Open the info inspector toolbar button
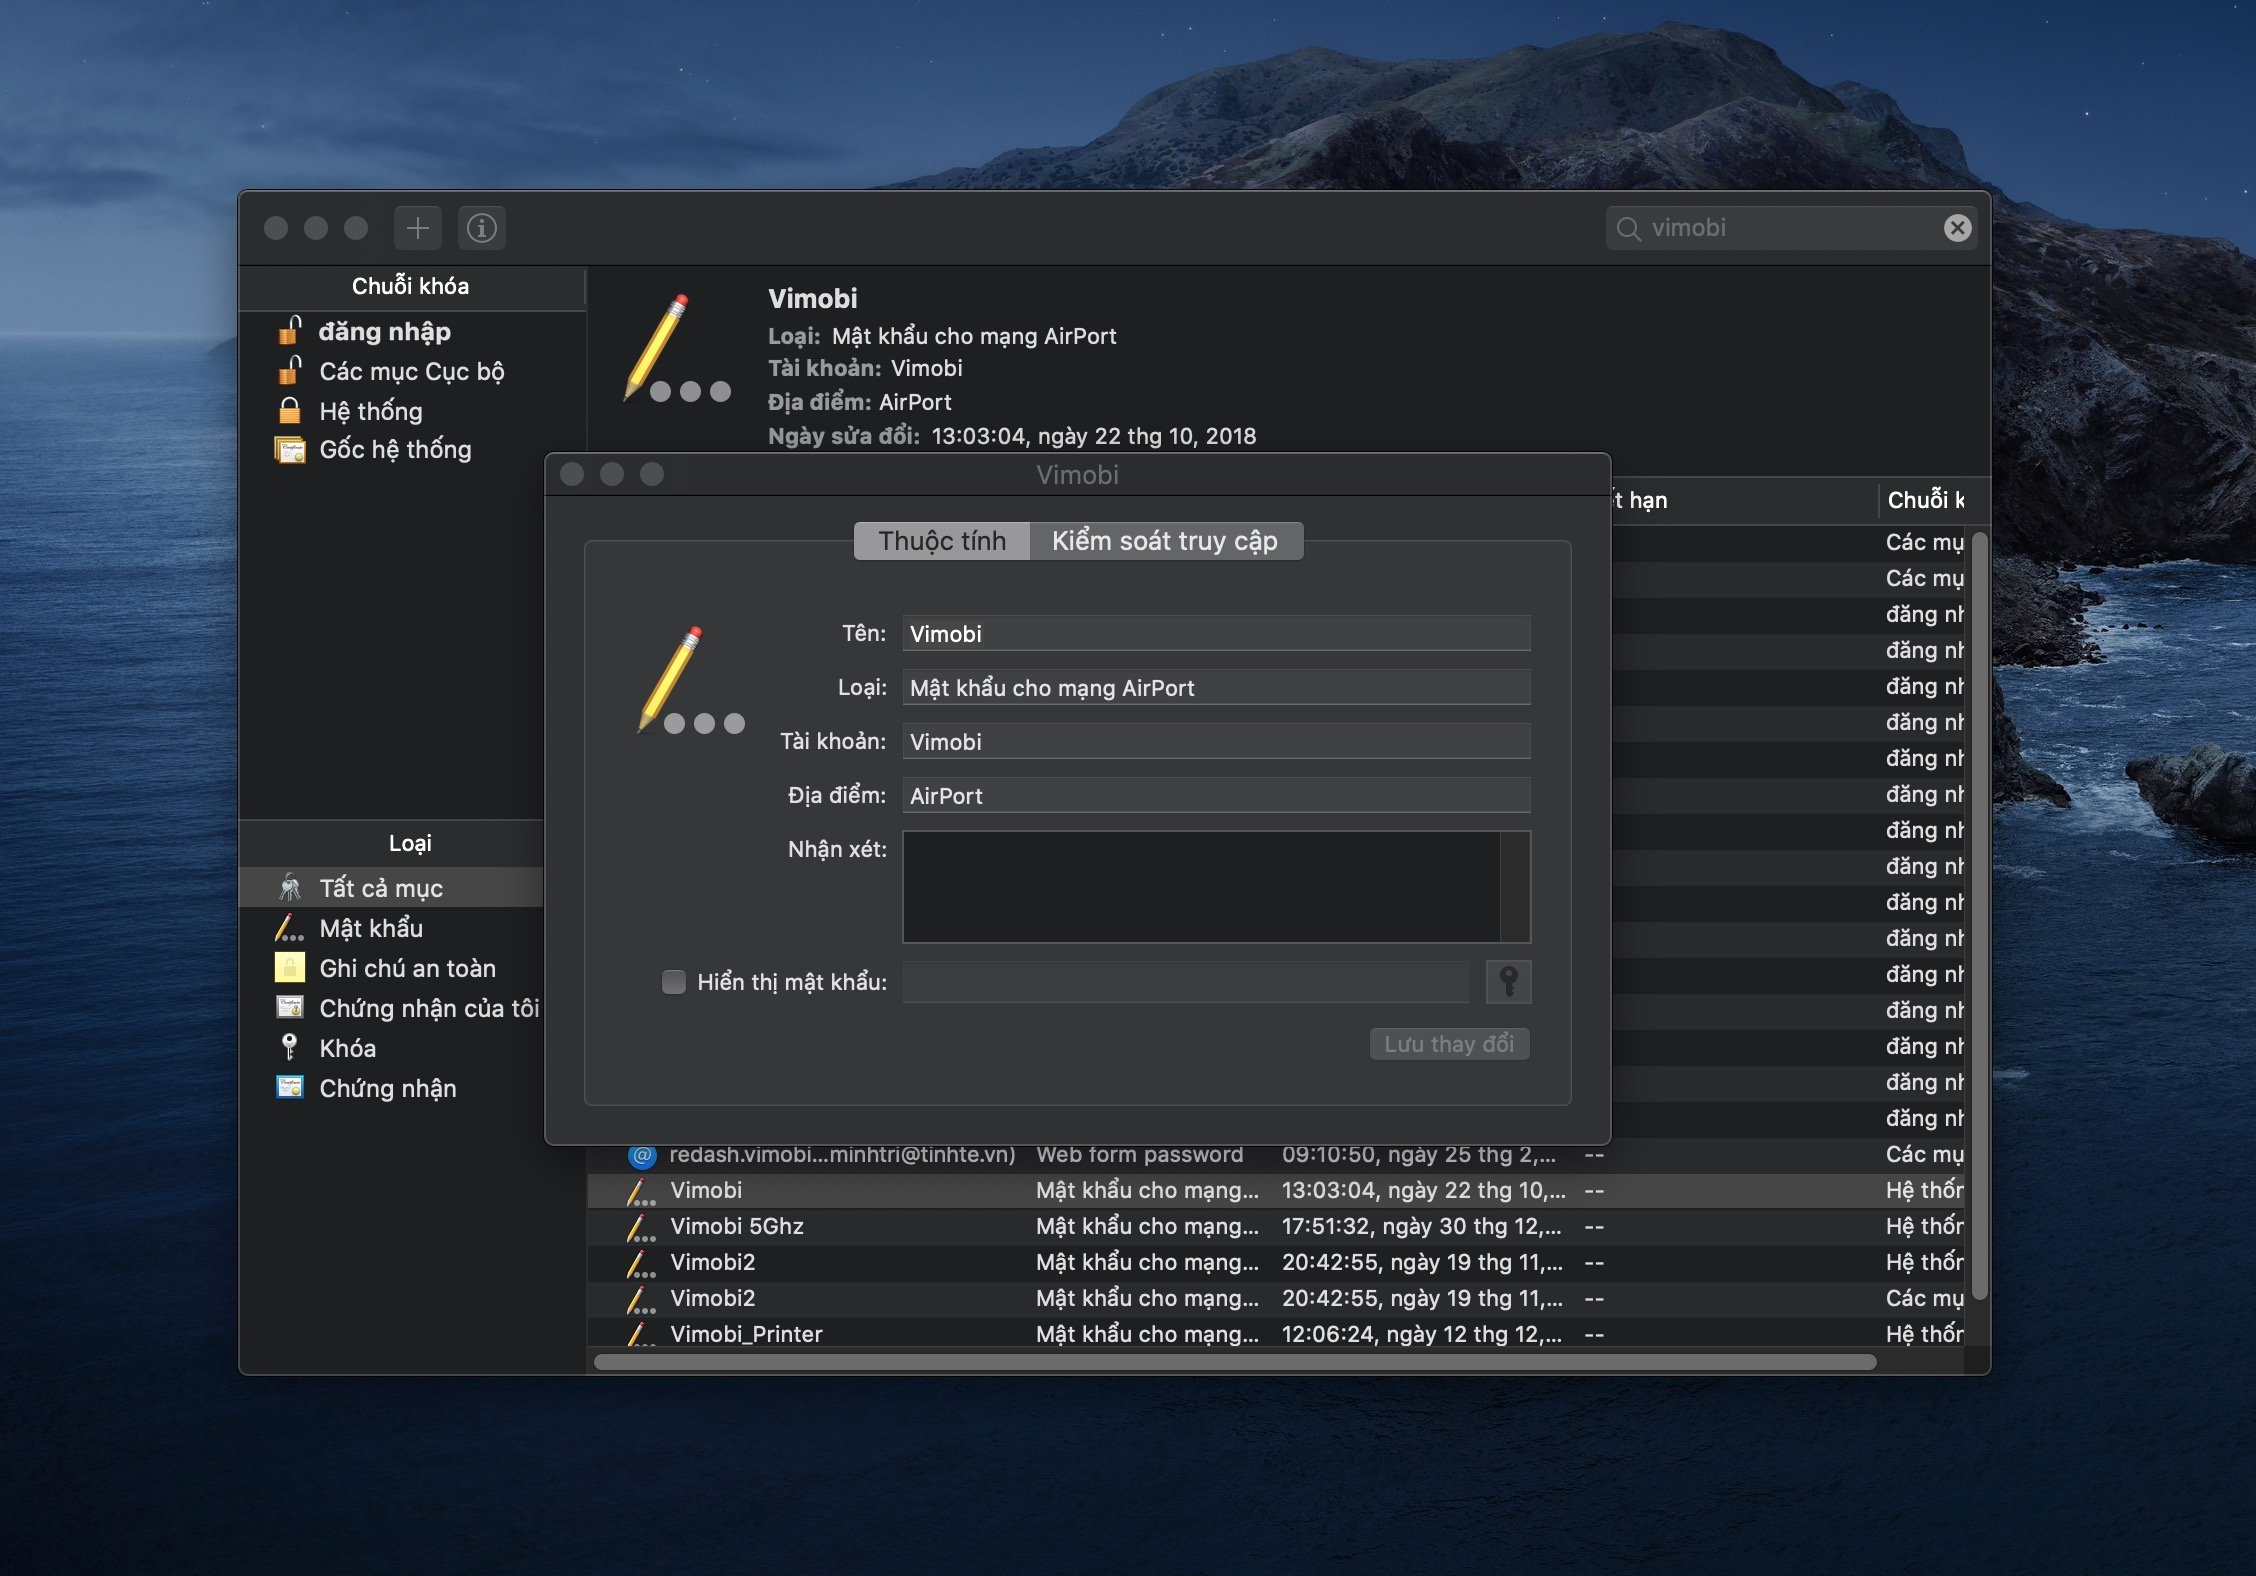2256x1576 pixels. coord(482,228)
